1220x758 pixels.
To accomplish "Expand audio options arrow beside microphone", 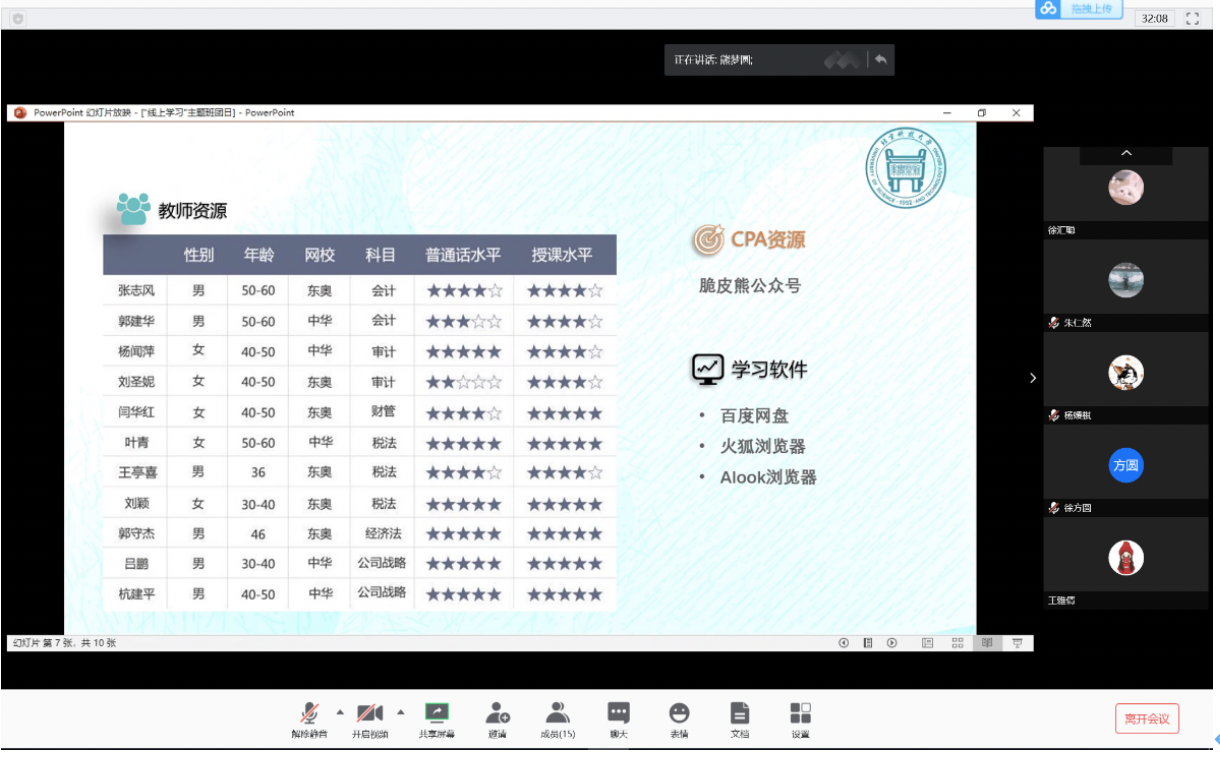I will click(x=340, y=712).
